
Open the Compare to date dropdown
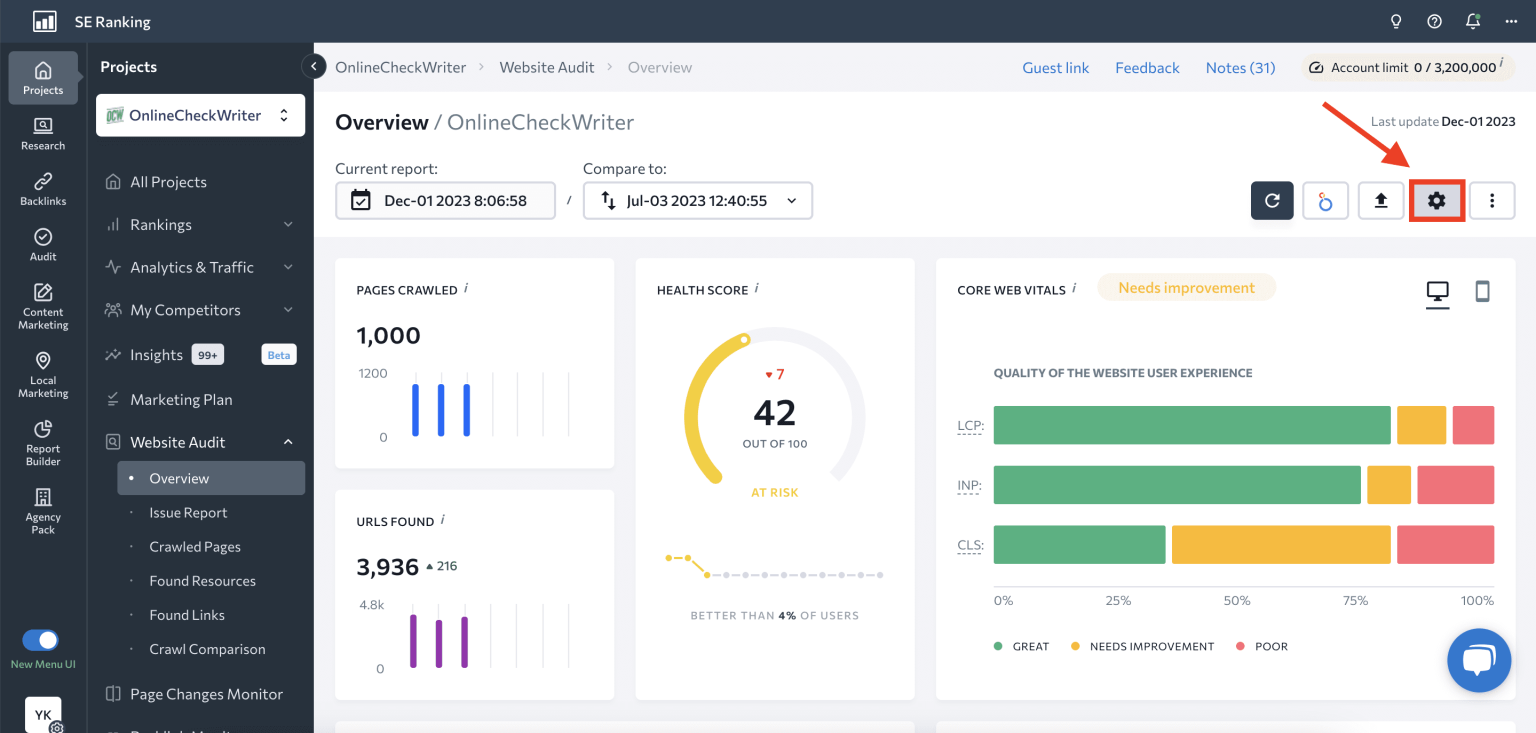697,200
